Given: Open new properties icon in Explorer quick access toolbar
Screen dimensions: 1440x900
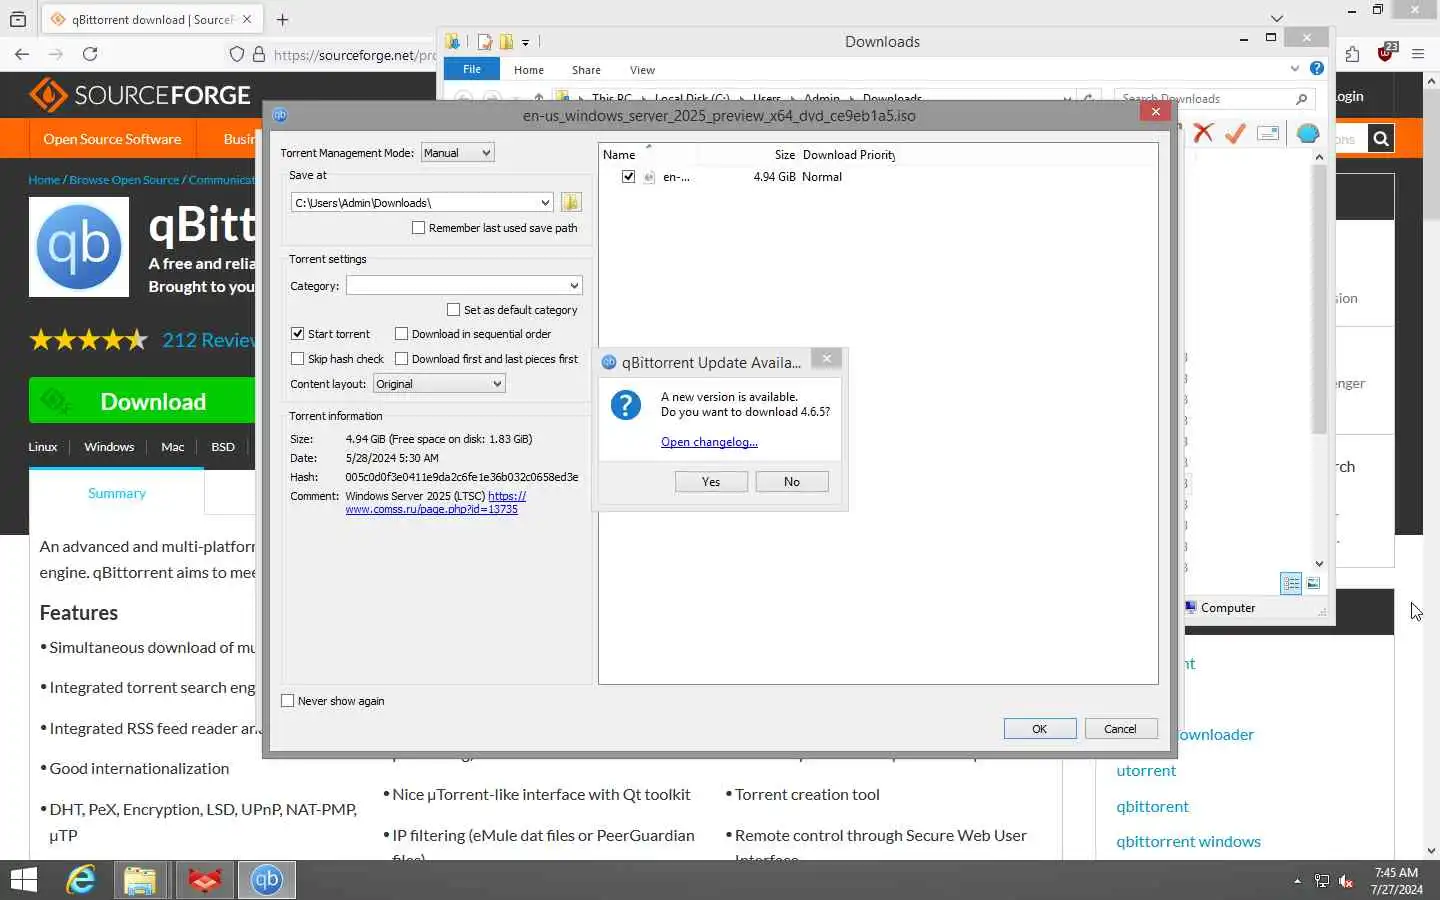Looking at the screenshot, I should tap(485, 41).
